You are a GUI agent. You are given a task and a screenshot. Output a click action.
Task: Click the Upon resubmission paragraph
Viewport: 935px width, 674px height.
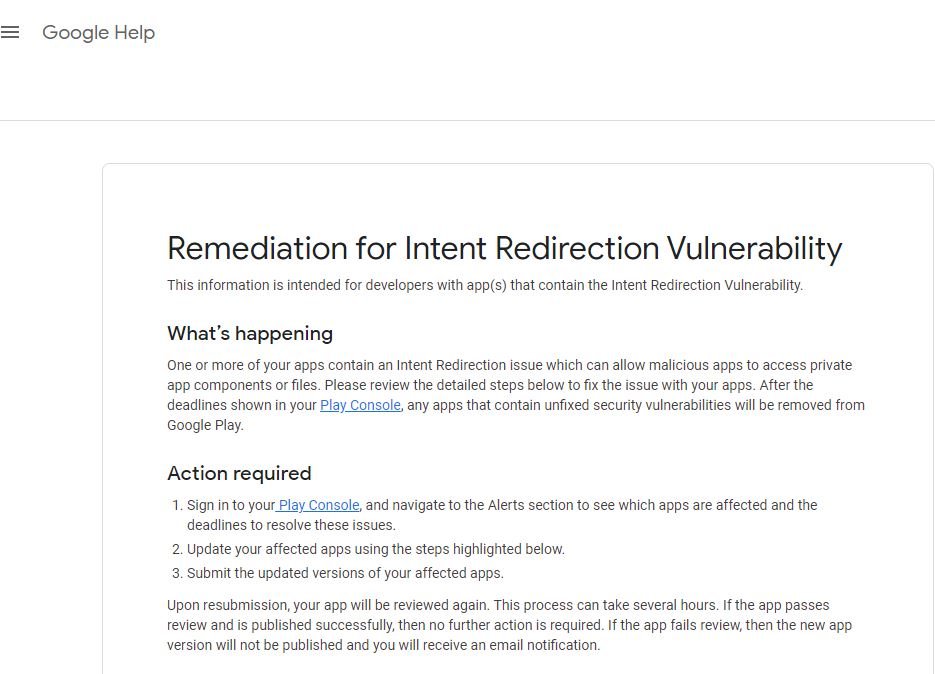510,625
